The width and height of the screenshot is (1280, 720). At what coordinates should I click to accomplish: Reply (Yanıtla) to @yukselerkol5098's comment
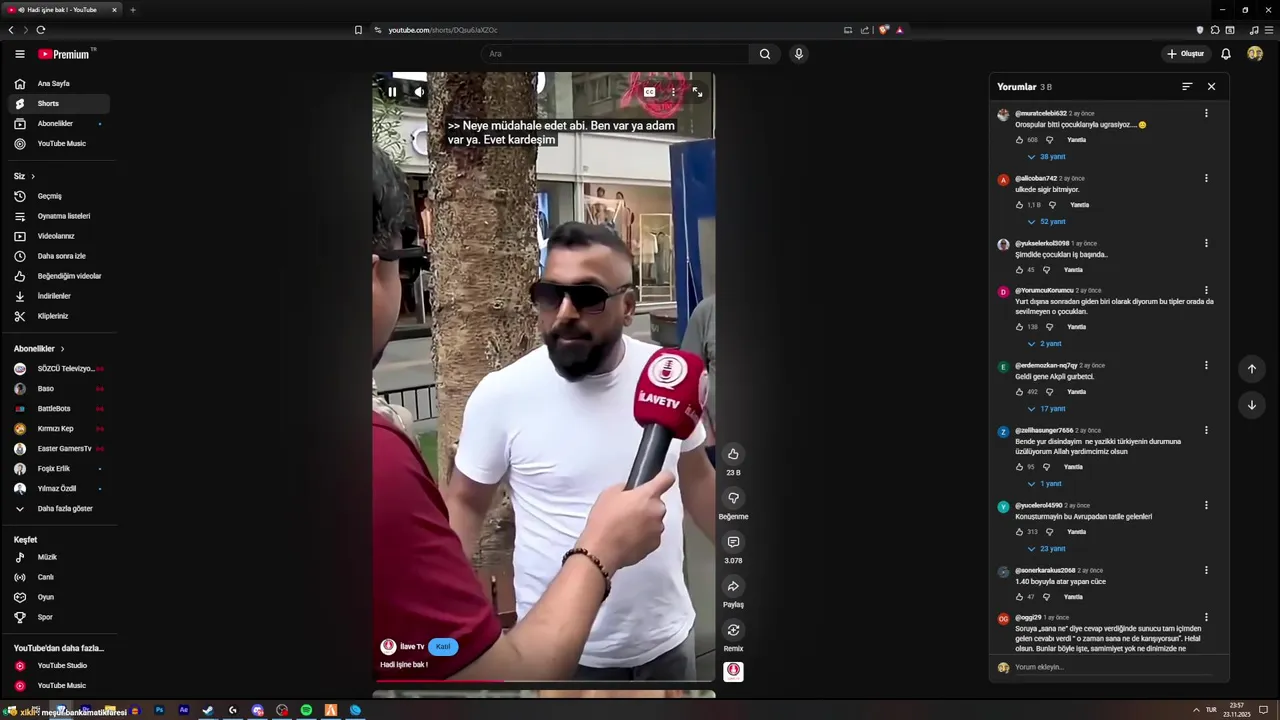(1073, 270)
